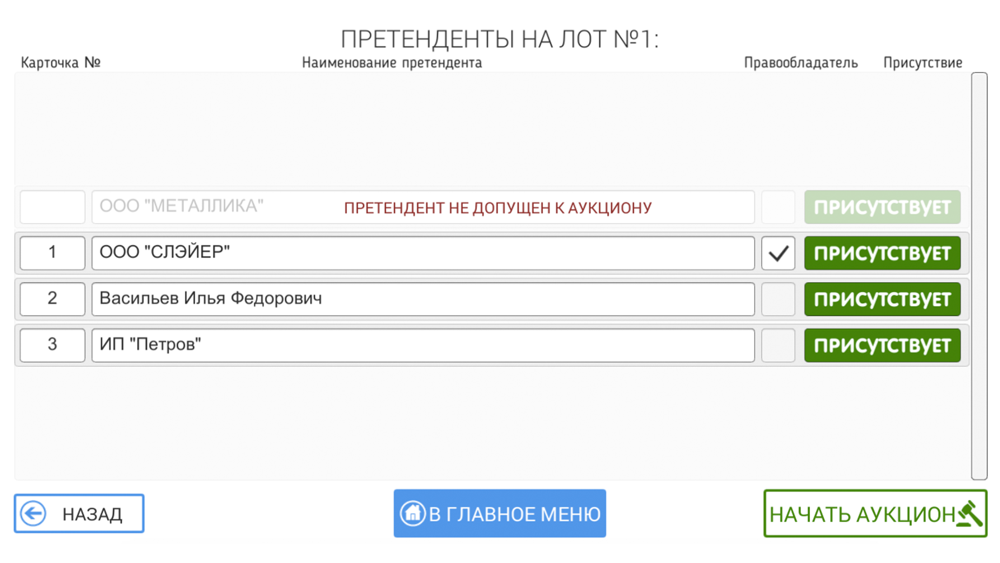The height and width of the screenshot is (563, 1000).
Task: Click Присутствие column header
Action: 922,62
